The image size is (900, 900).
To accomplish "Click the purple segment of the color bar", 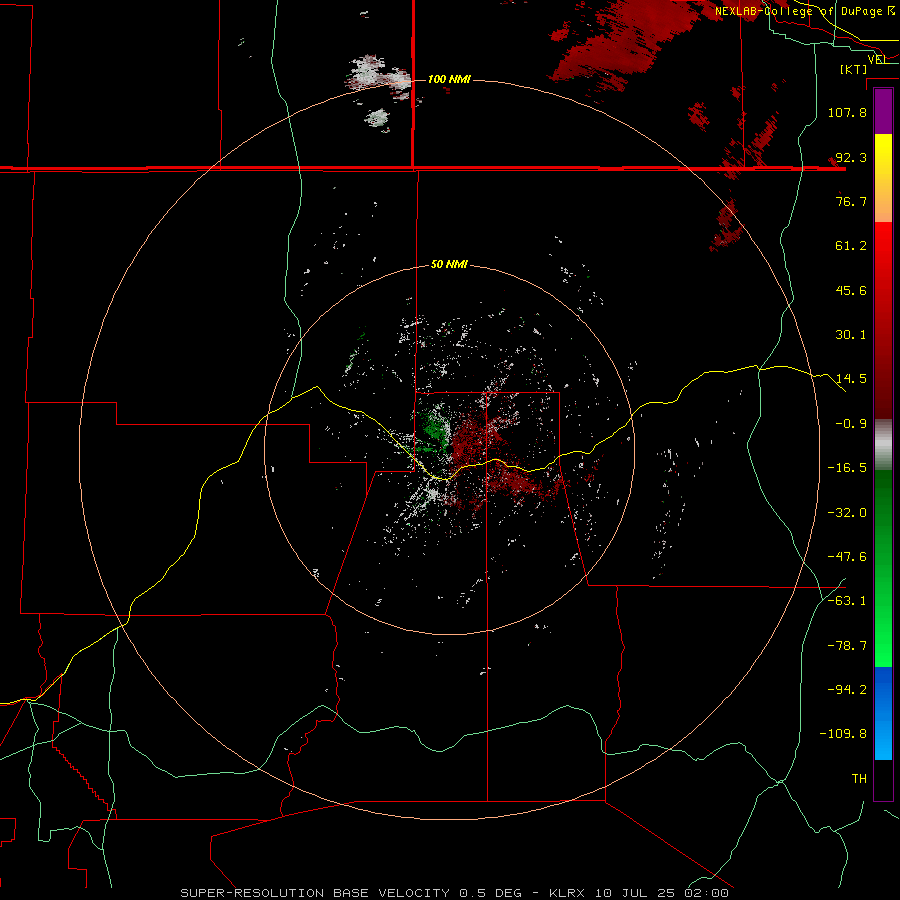I will click(883, 111).
